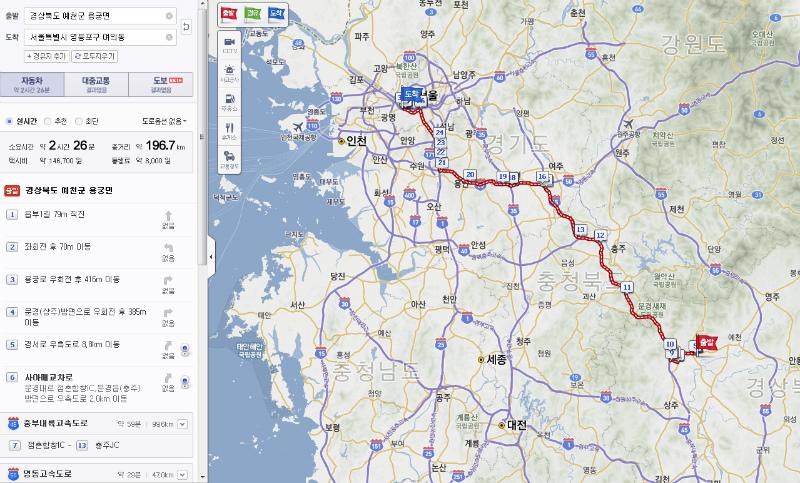This screenshot has width=800, height=483.
Task: Swap departure and arrival with the reverse icon
Action: [x=186, y=26]
